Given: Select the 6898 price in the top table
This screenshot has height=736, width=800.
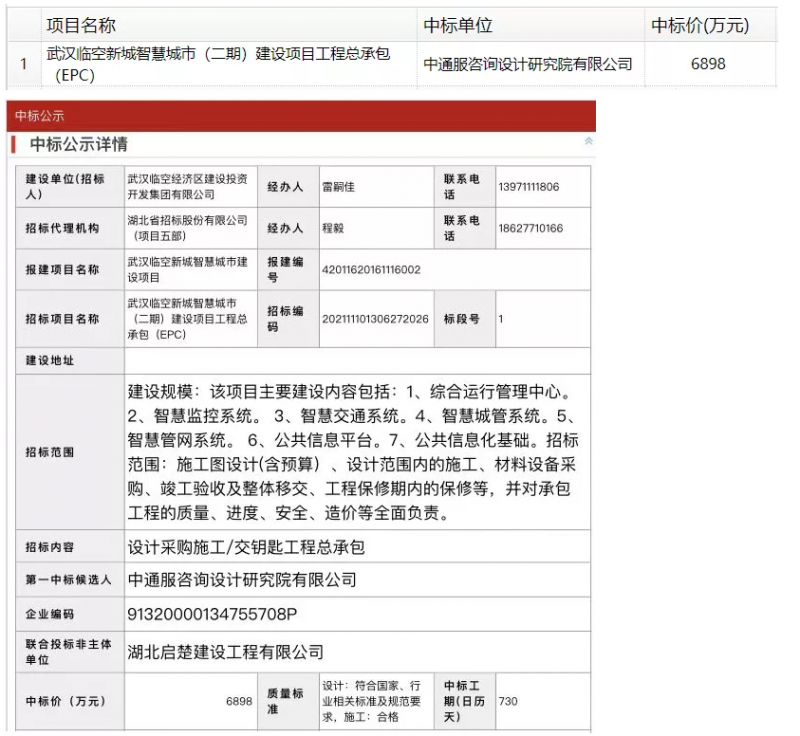Looking at the screenshot, I should point(708,64).
